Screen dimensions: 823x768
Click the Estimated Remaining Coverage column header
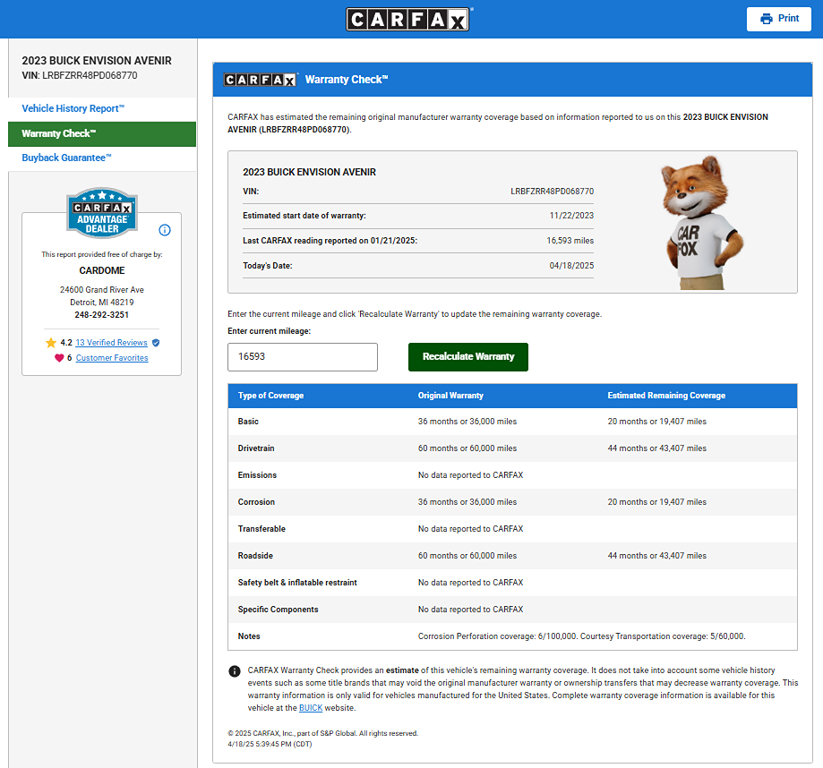[x=666, y=395]
